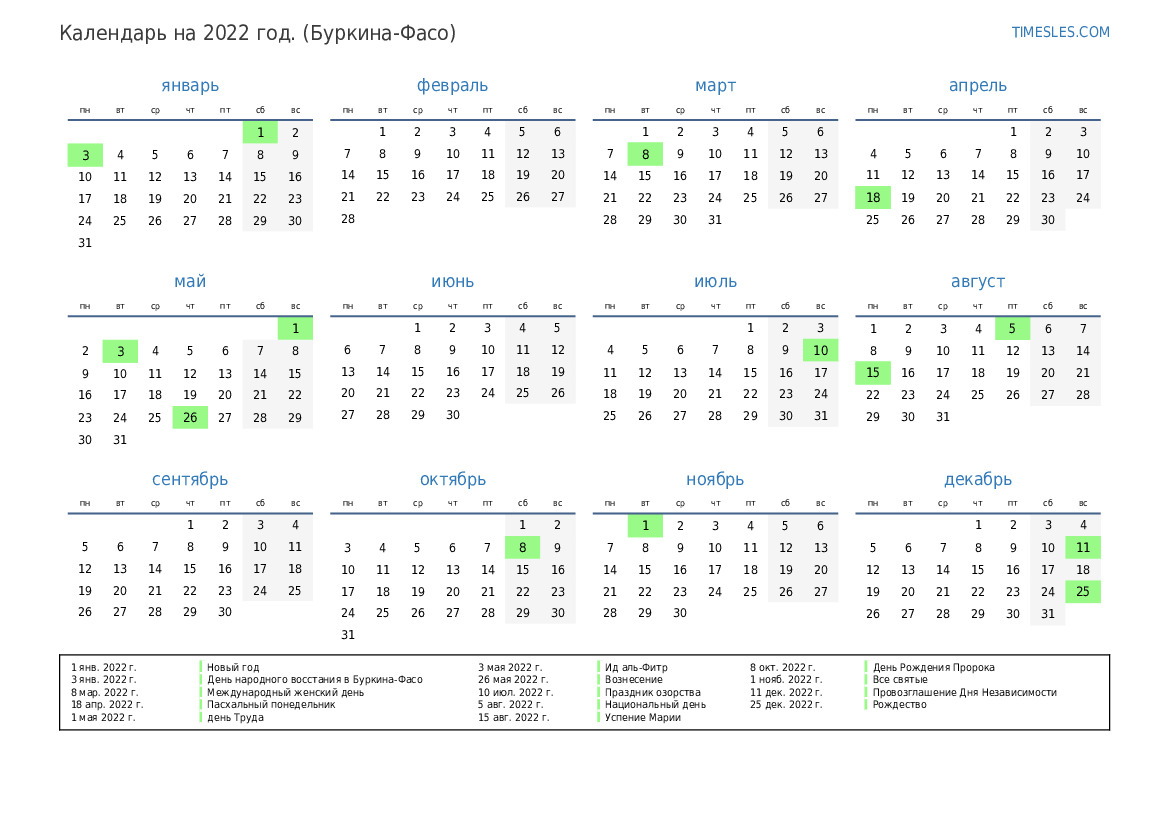This screenshot has width=1169, height=827.
Task: Click the Новый год legend entry
Action: point(233,667)
